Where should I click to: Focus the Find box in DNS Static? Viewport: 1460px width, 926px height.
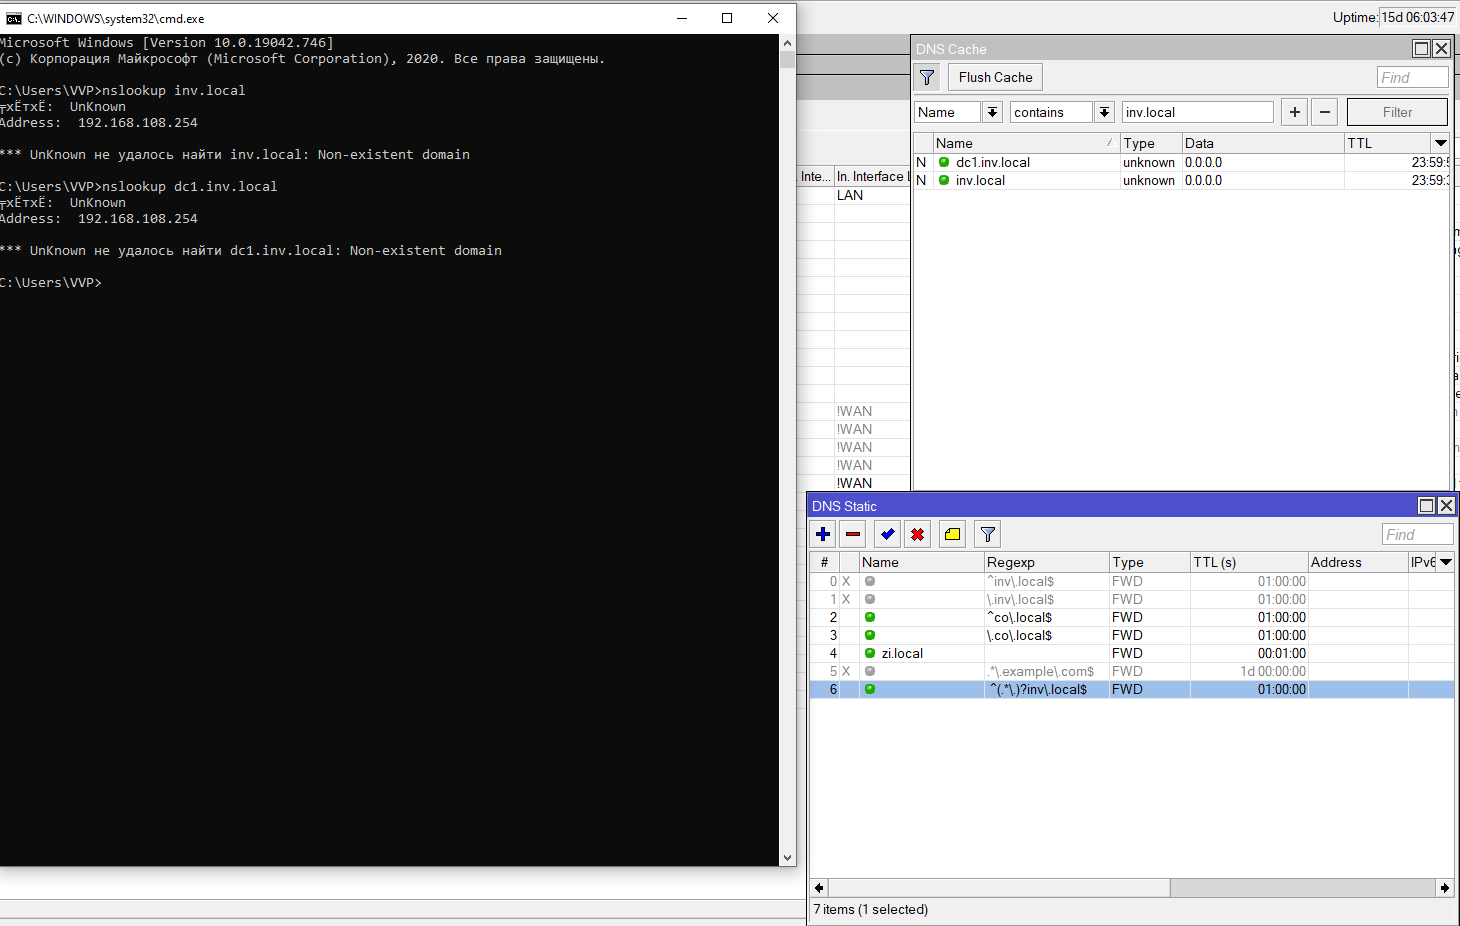click(x=1417, y=534)
